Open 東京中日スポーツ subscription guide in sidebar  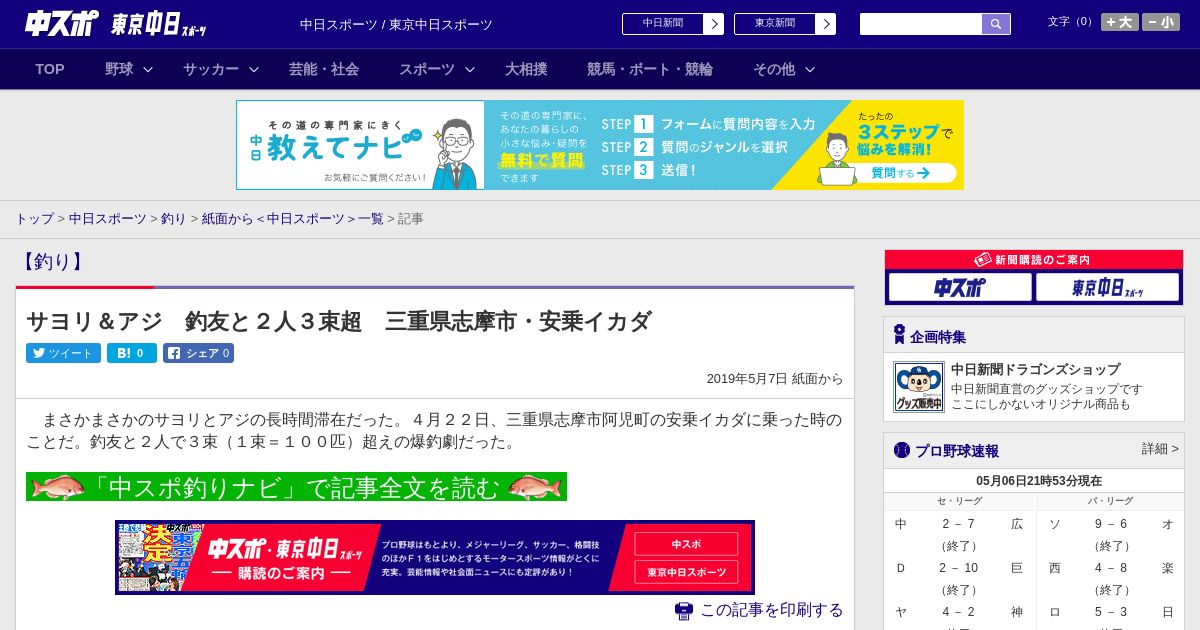pos(1107,288)
